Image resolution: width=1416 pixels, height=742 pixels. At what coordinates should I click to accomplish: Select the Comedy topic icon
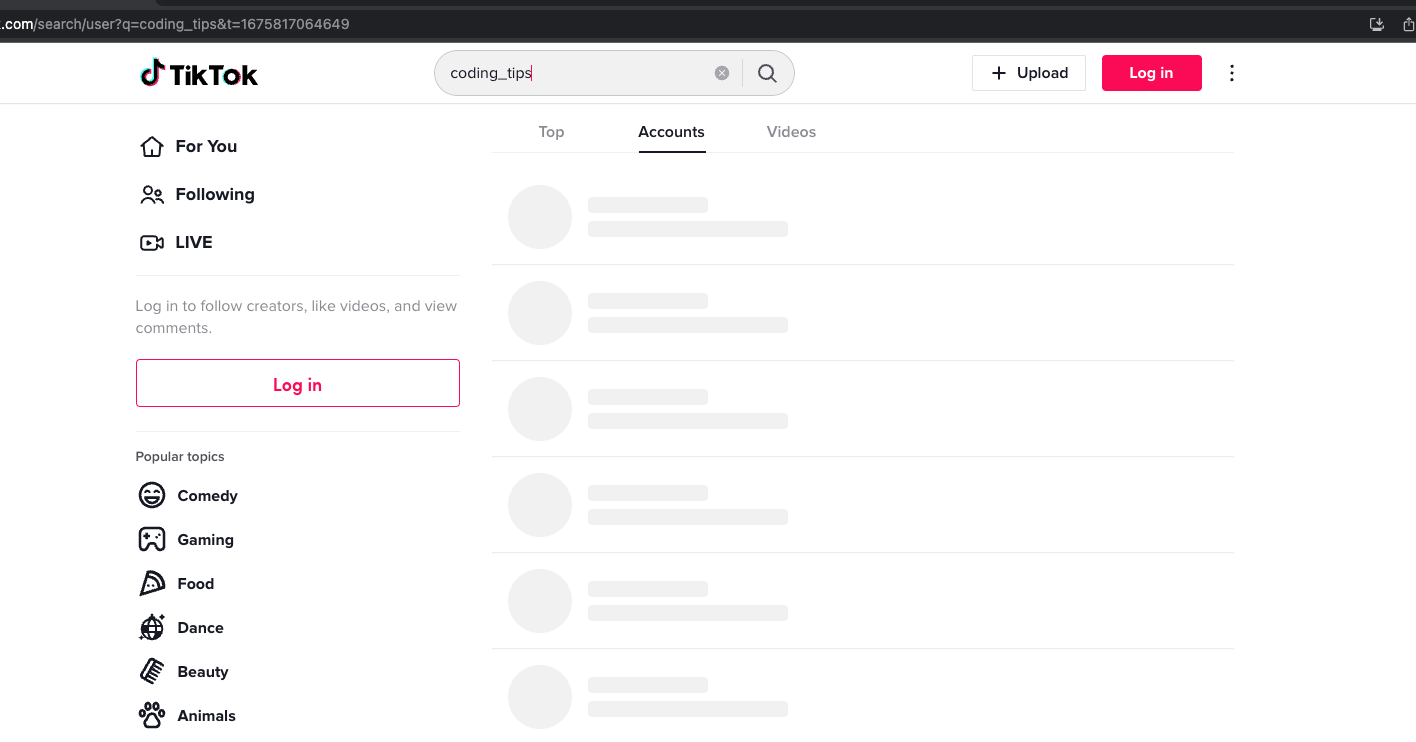pos(151,495)
